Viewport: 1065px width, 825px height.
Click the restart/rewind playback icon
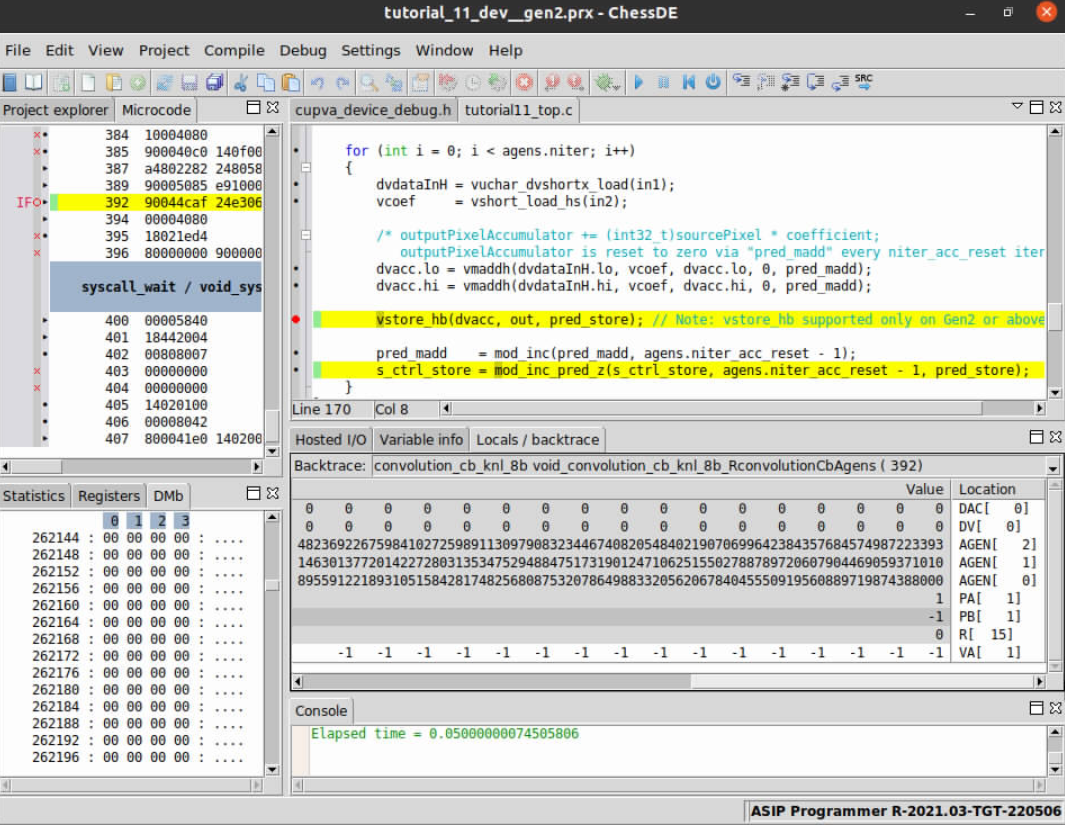[688, 82]
